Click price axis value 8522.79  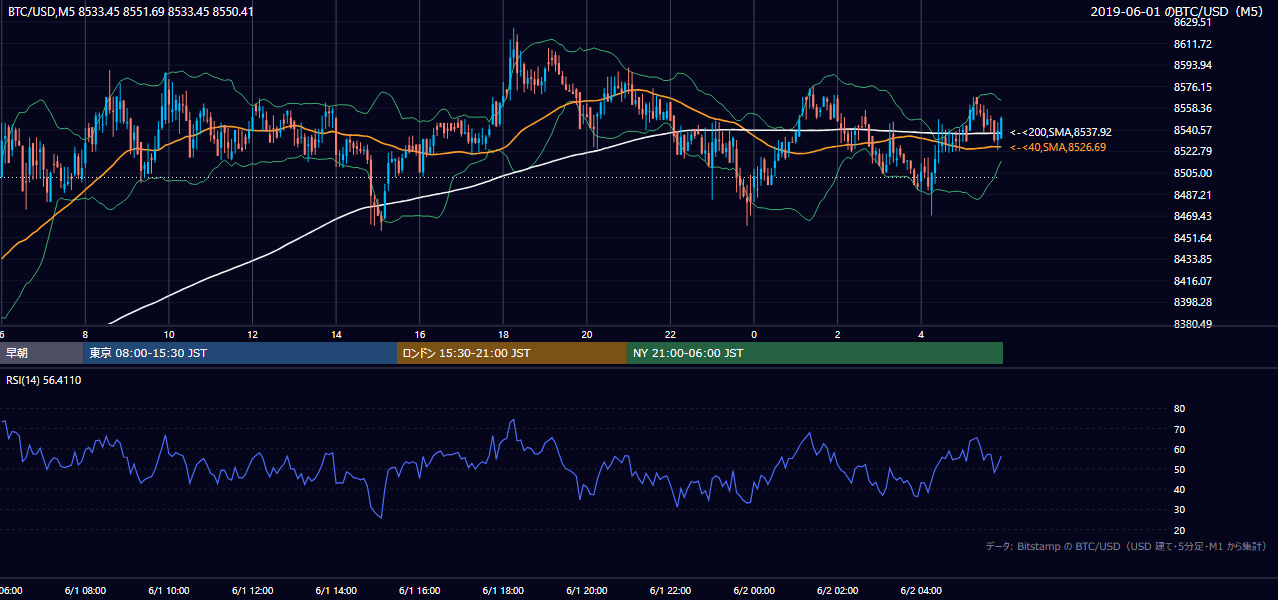[x=1193, y=151]
